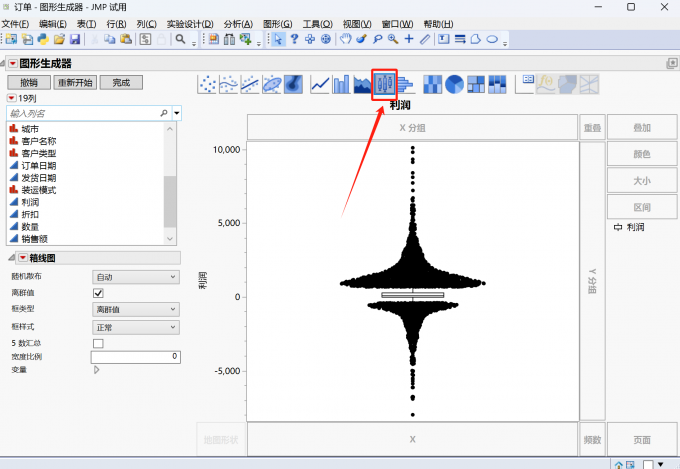Click the 宽度比例 input field

(136, 357)
